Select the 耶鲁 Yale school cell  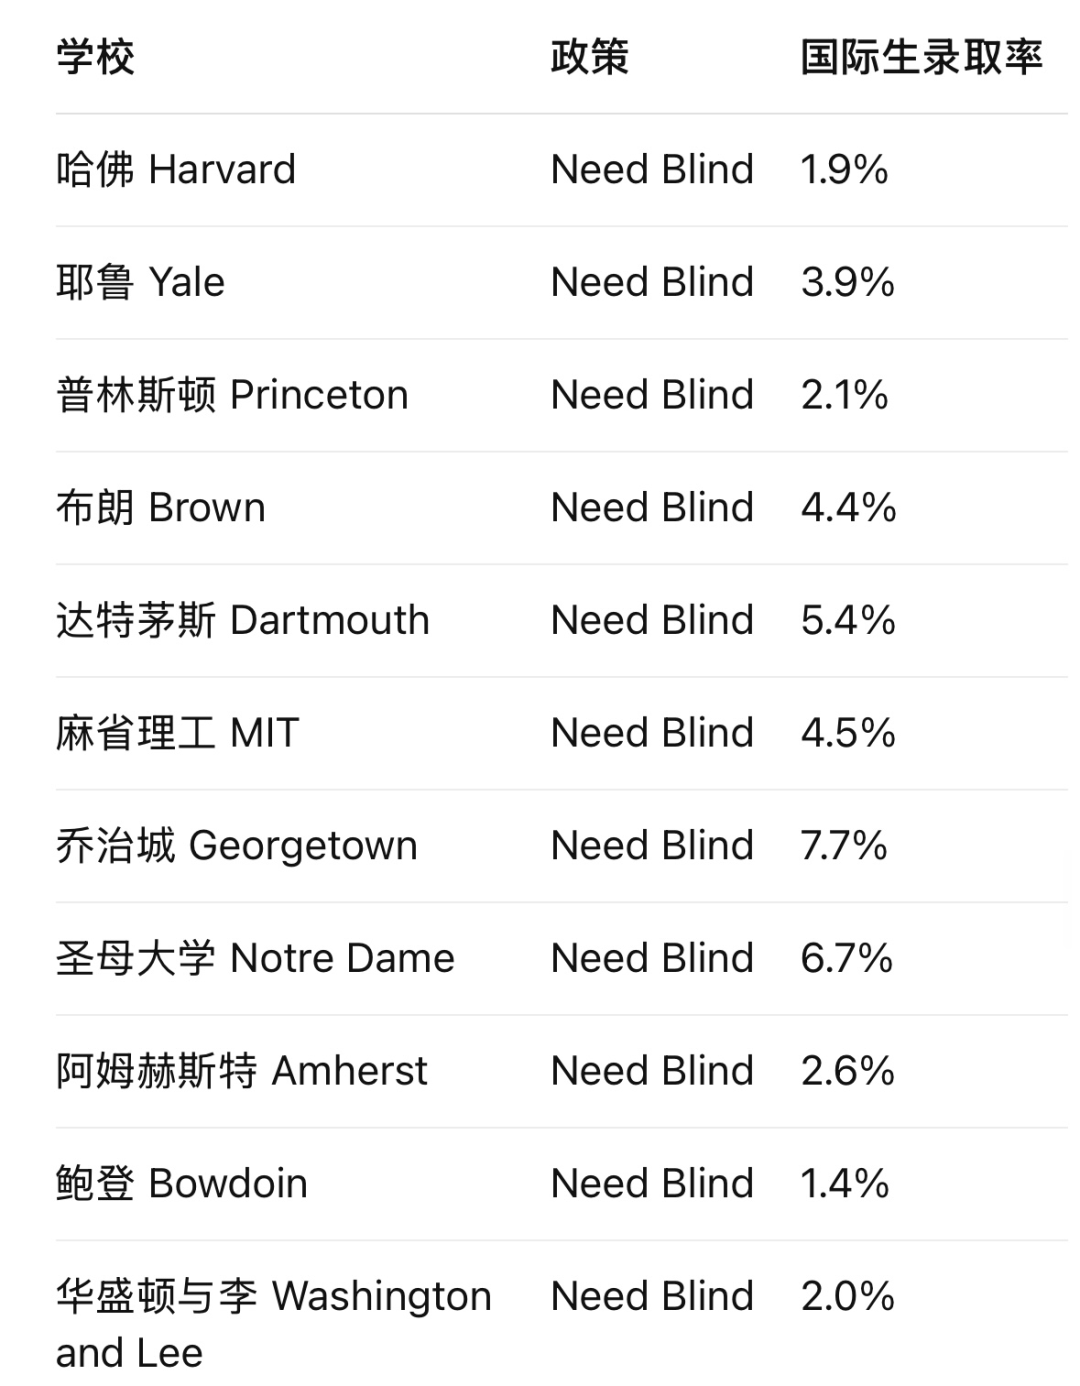pyautogui.click(x=140, y=283)
